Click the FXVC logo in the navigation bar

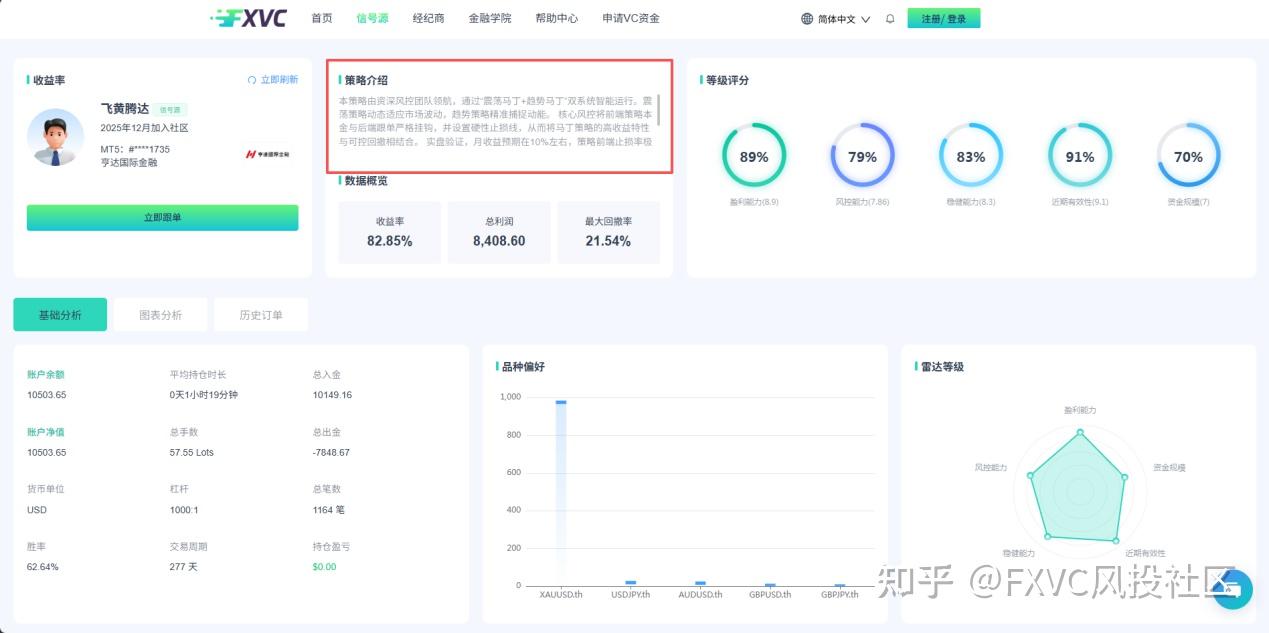(247, 17)
